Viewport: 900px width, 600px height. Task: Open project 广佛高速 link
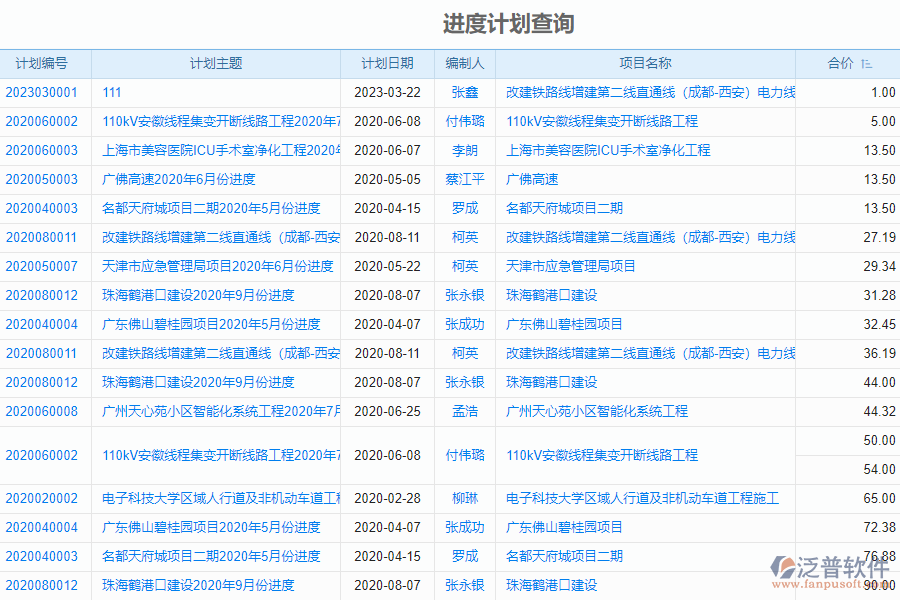click(x=534, y=179)
